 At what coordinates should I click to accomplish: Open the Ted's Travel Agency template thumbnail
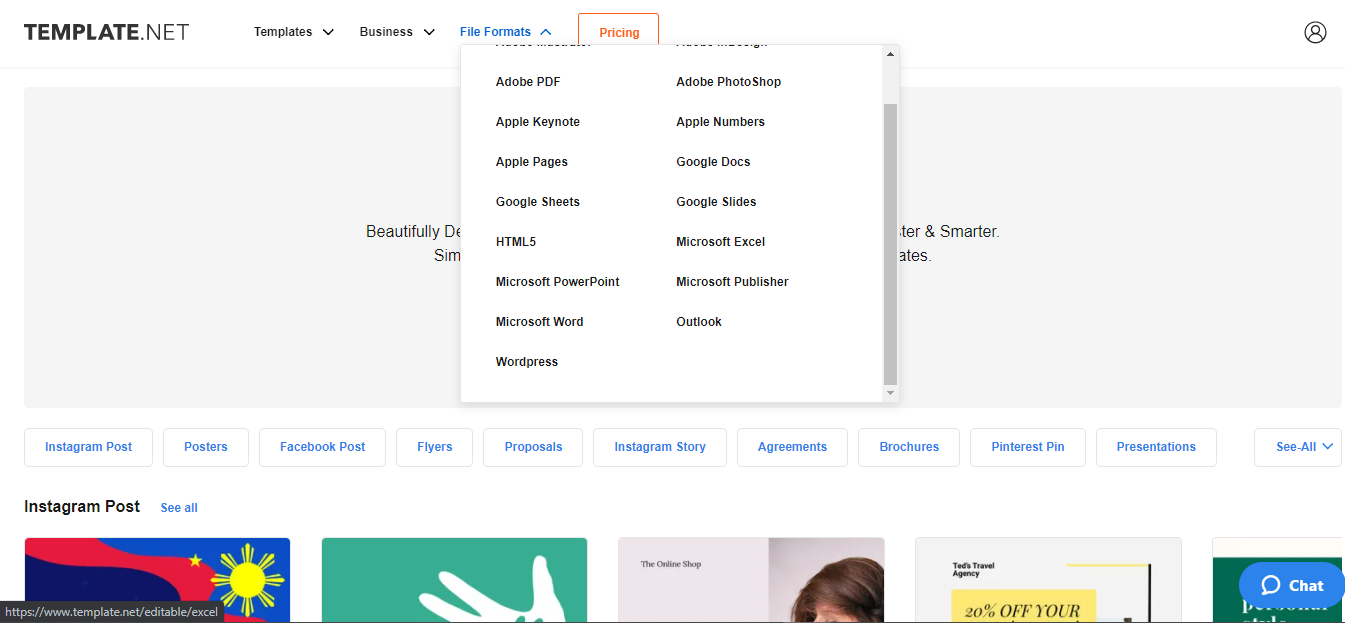click(1047, 580)
